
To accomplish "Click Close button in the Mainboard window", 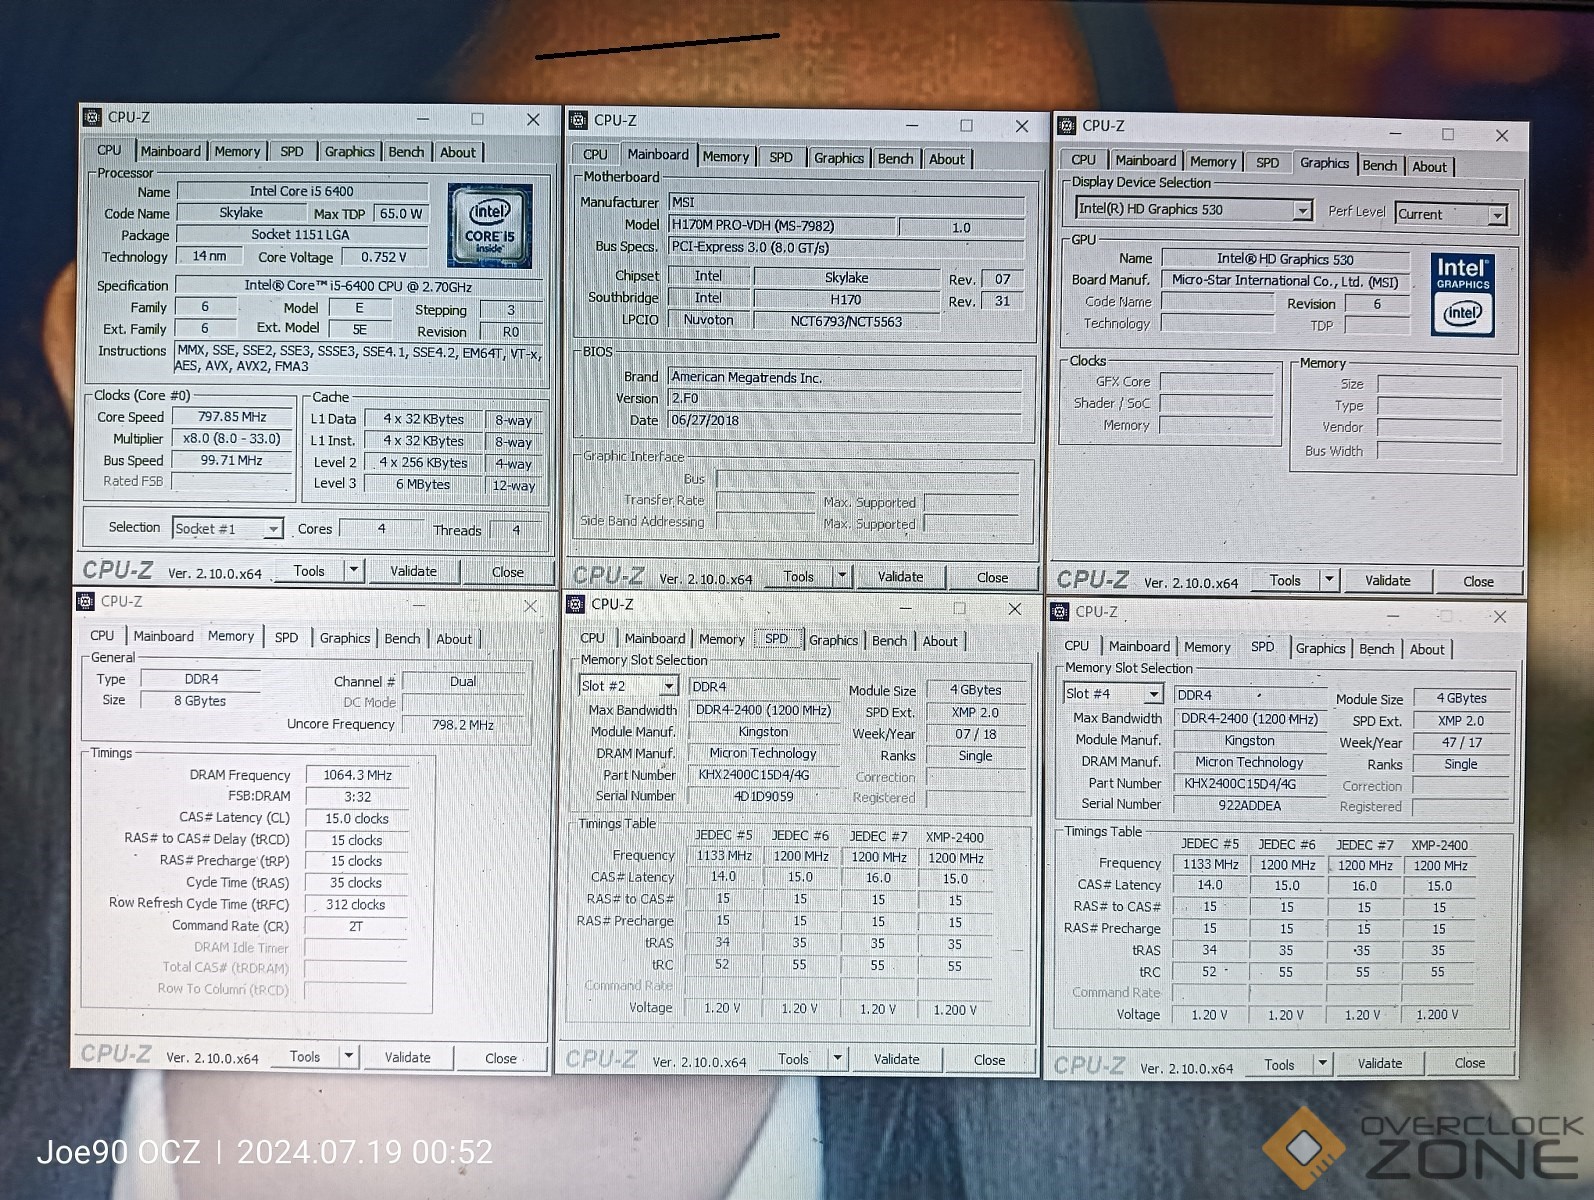I will pyautogui.click(x=992, y=577).
